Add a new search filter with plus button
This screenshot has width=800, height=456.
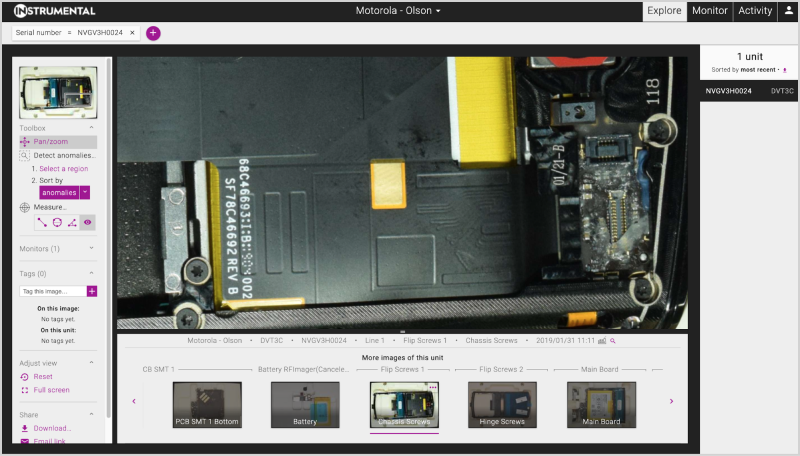tap(153, 33)
